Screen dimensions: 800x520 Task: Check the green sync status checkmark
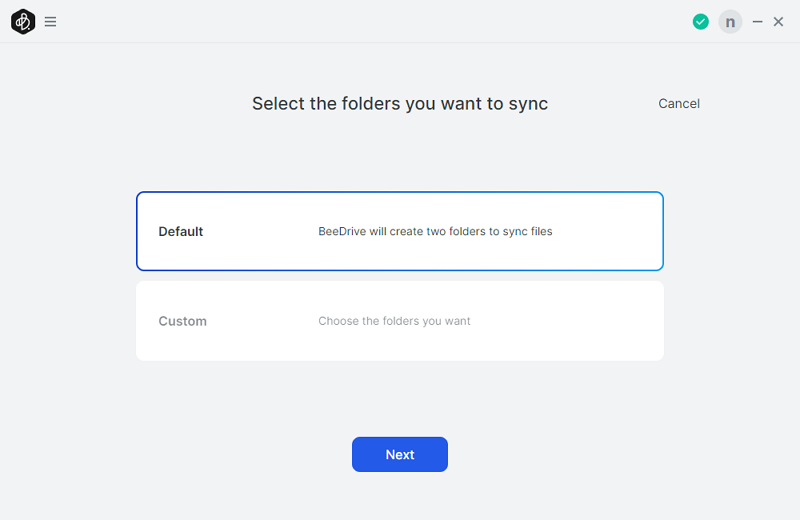point(701,21)
